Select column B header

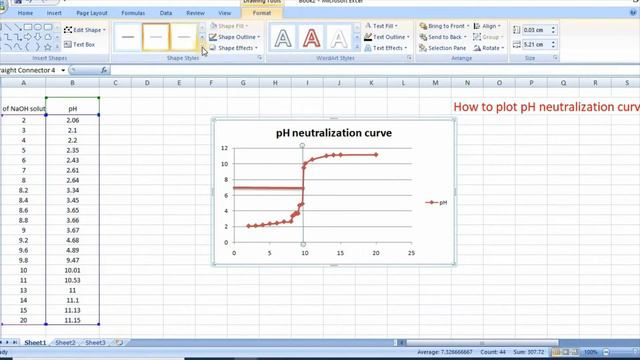click(72, 83)
